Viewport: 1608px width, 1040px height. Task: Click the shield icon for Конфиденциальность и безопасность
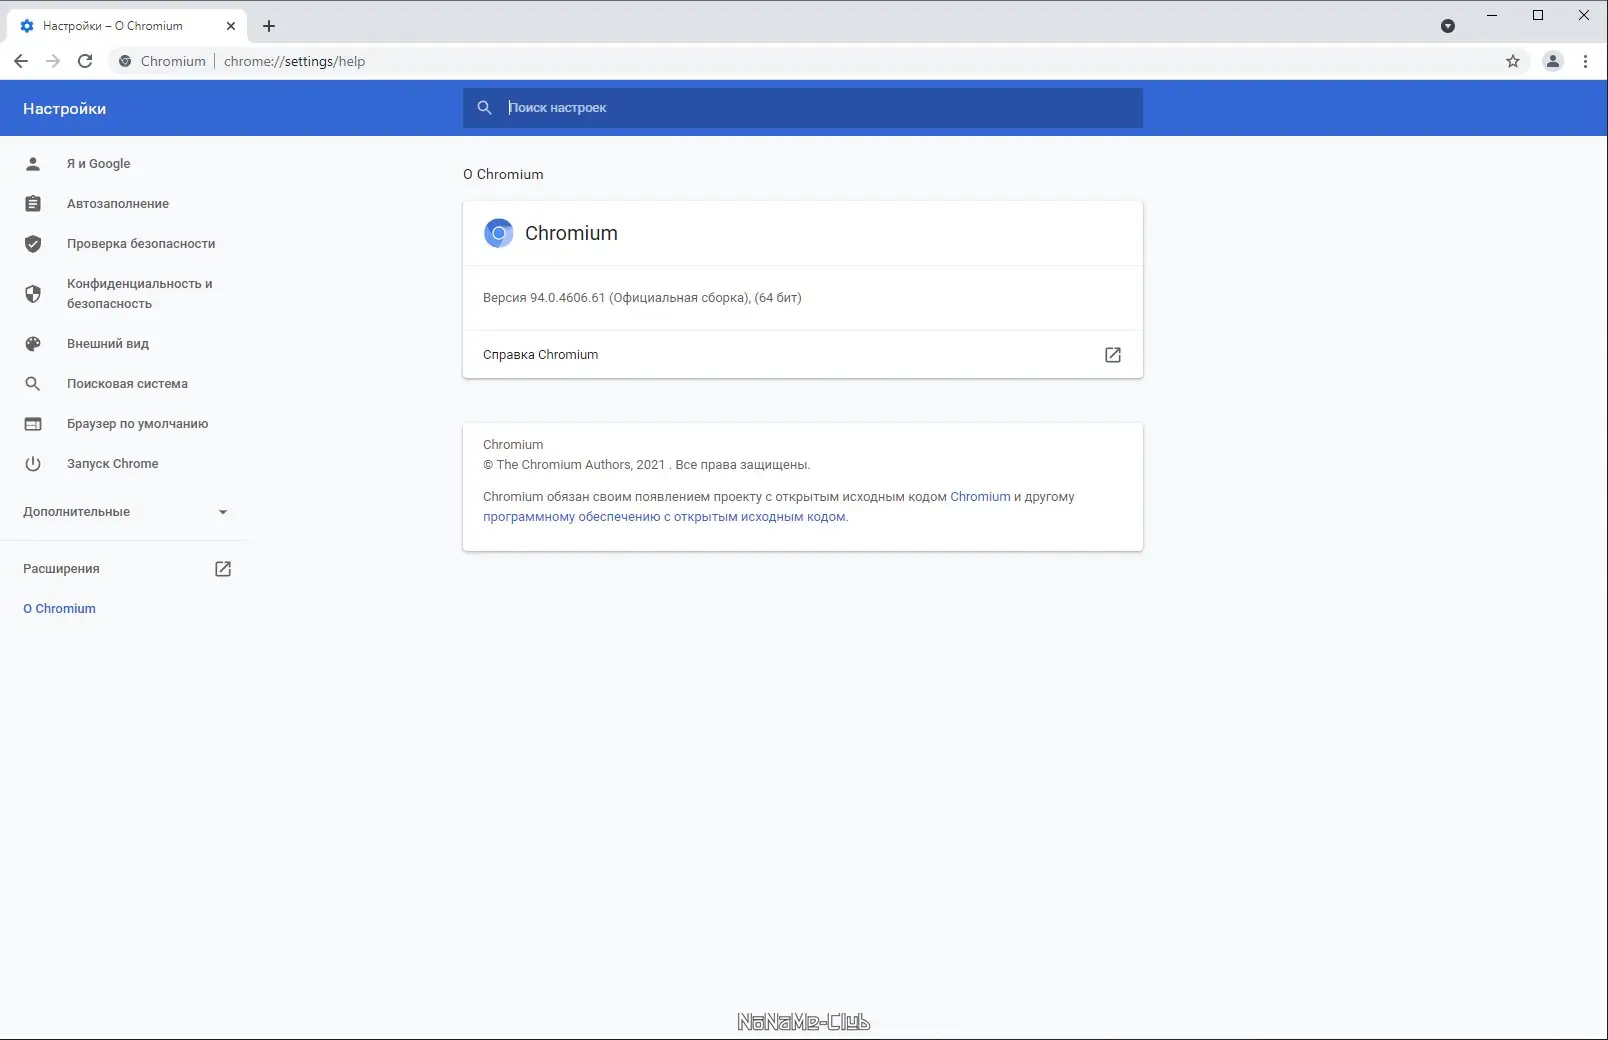click(x=33, y=294)
